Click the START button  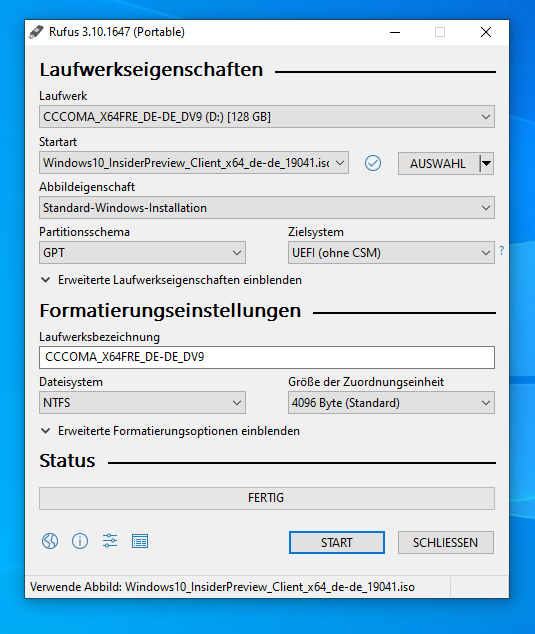[x=336, y=542]
